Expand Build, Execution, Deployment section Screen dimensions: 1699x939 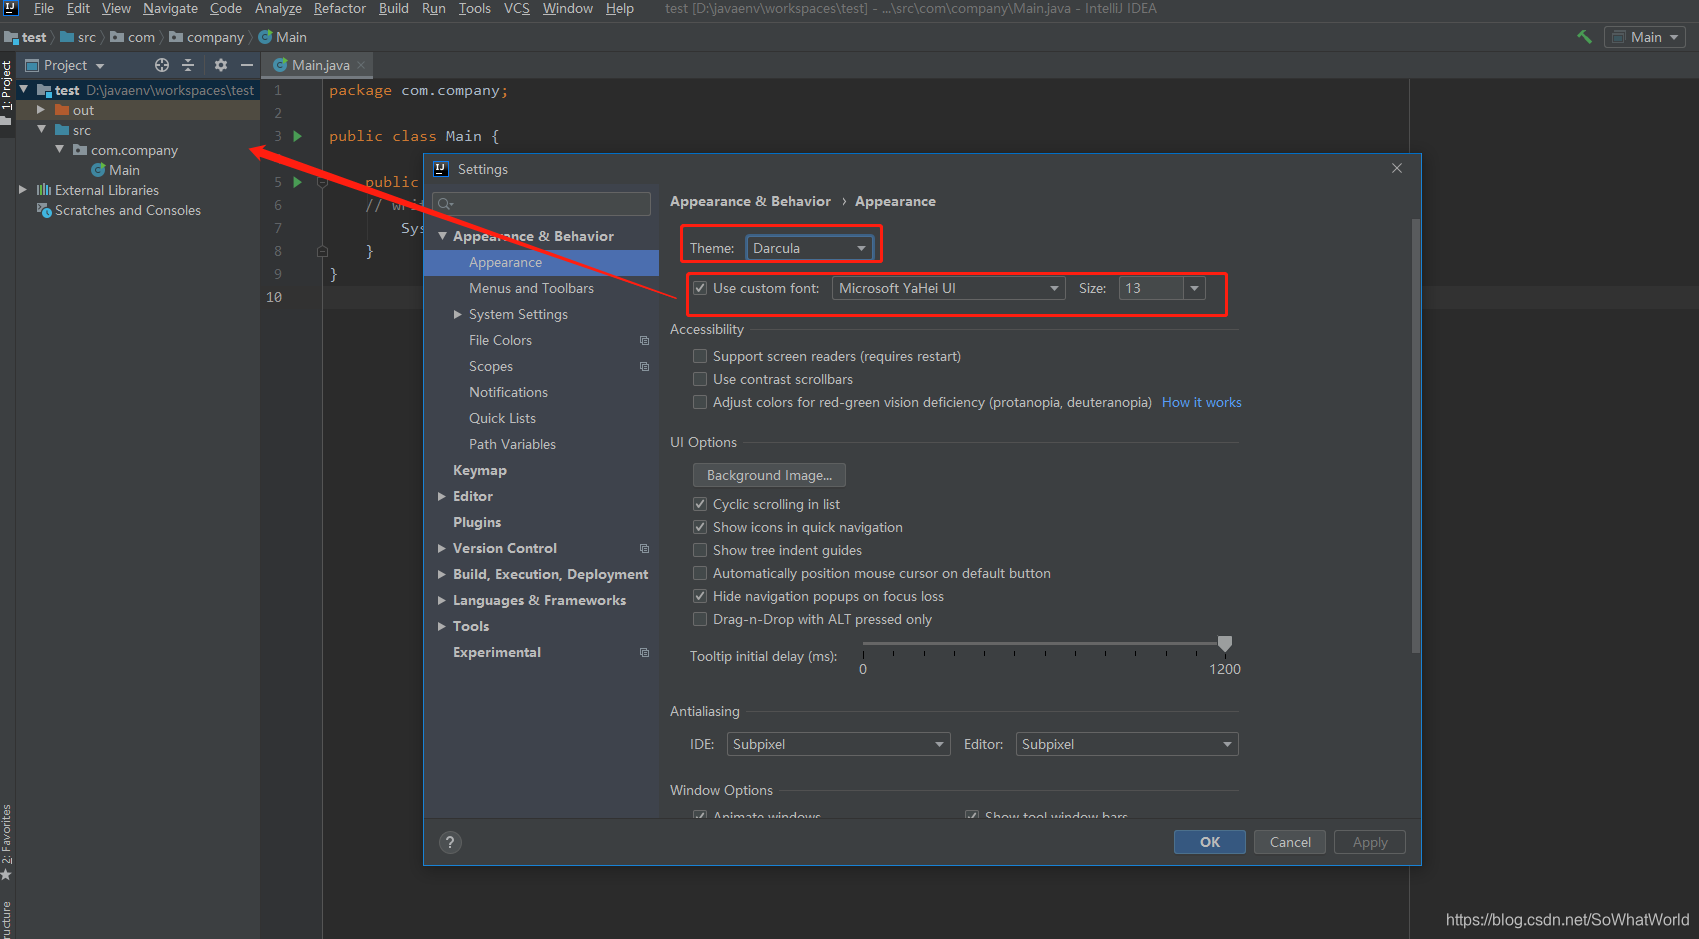[442, 574]
